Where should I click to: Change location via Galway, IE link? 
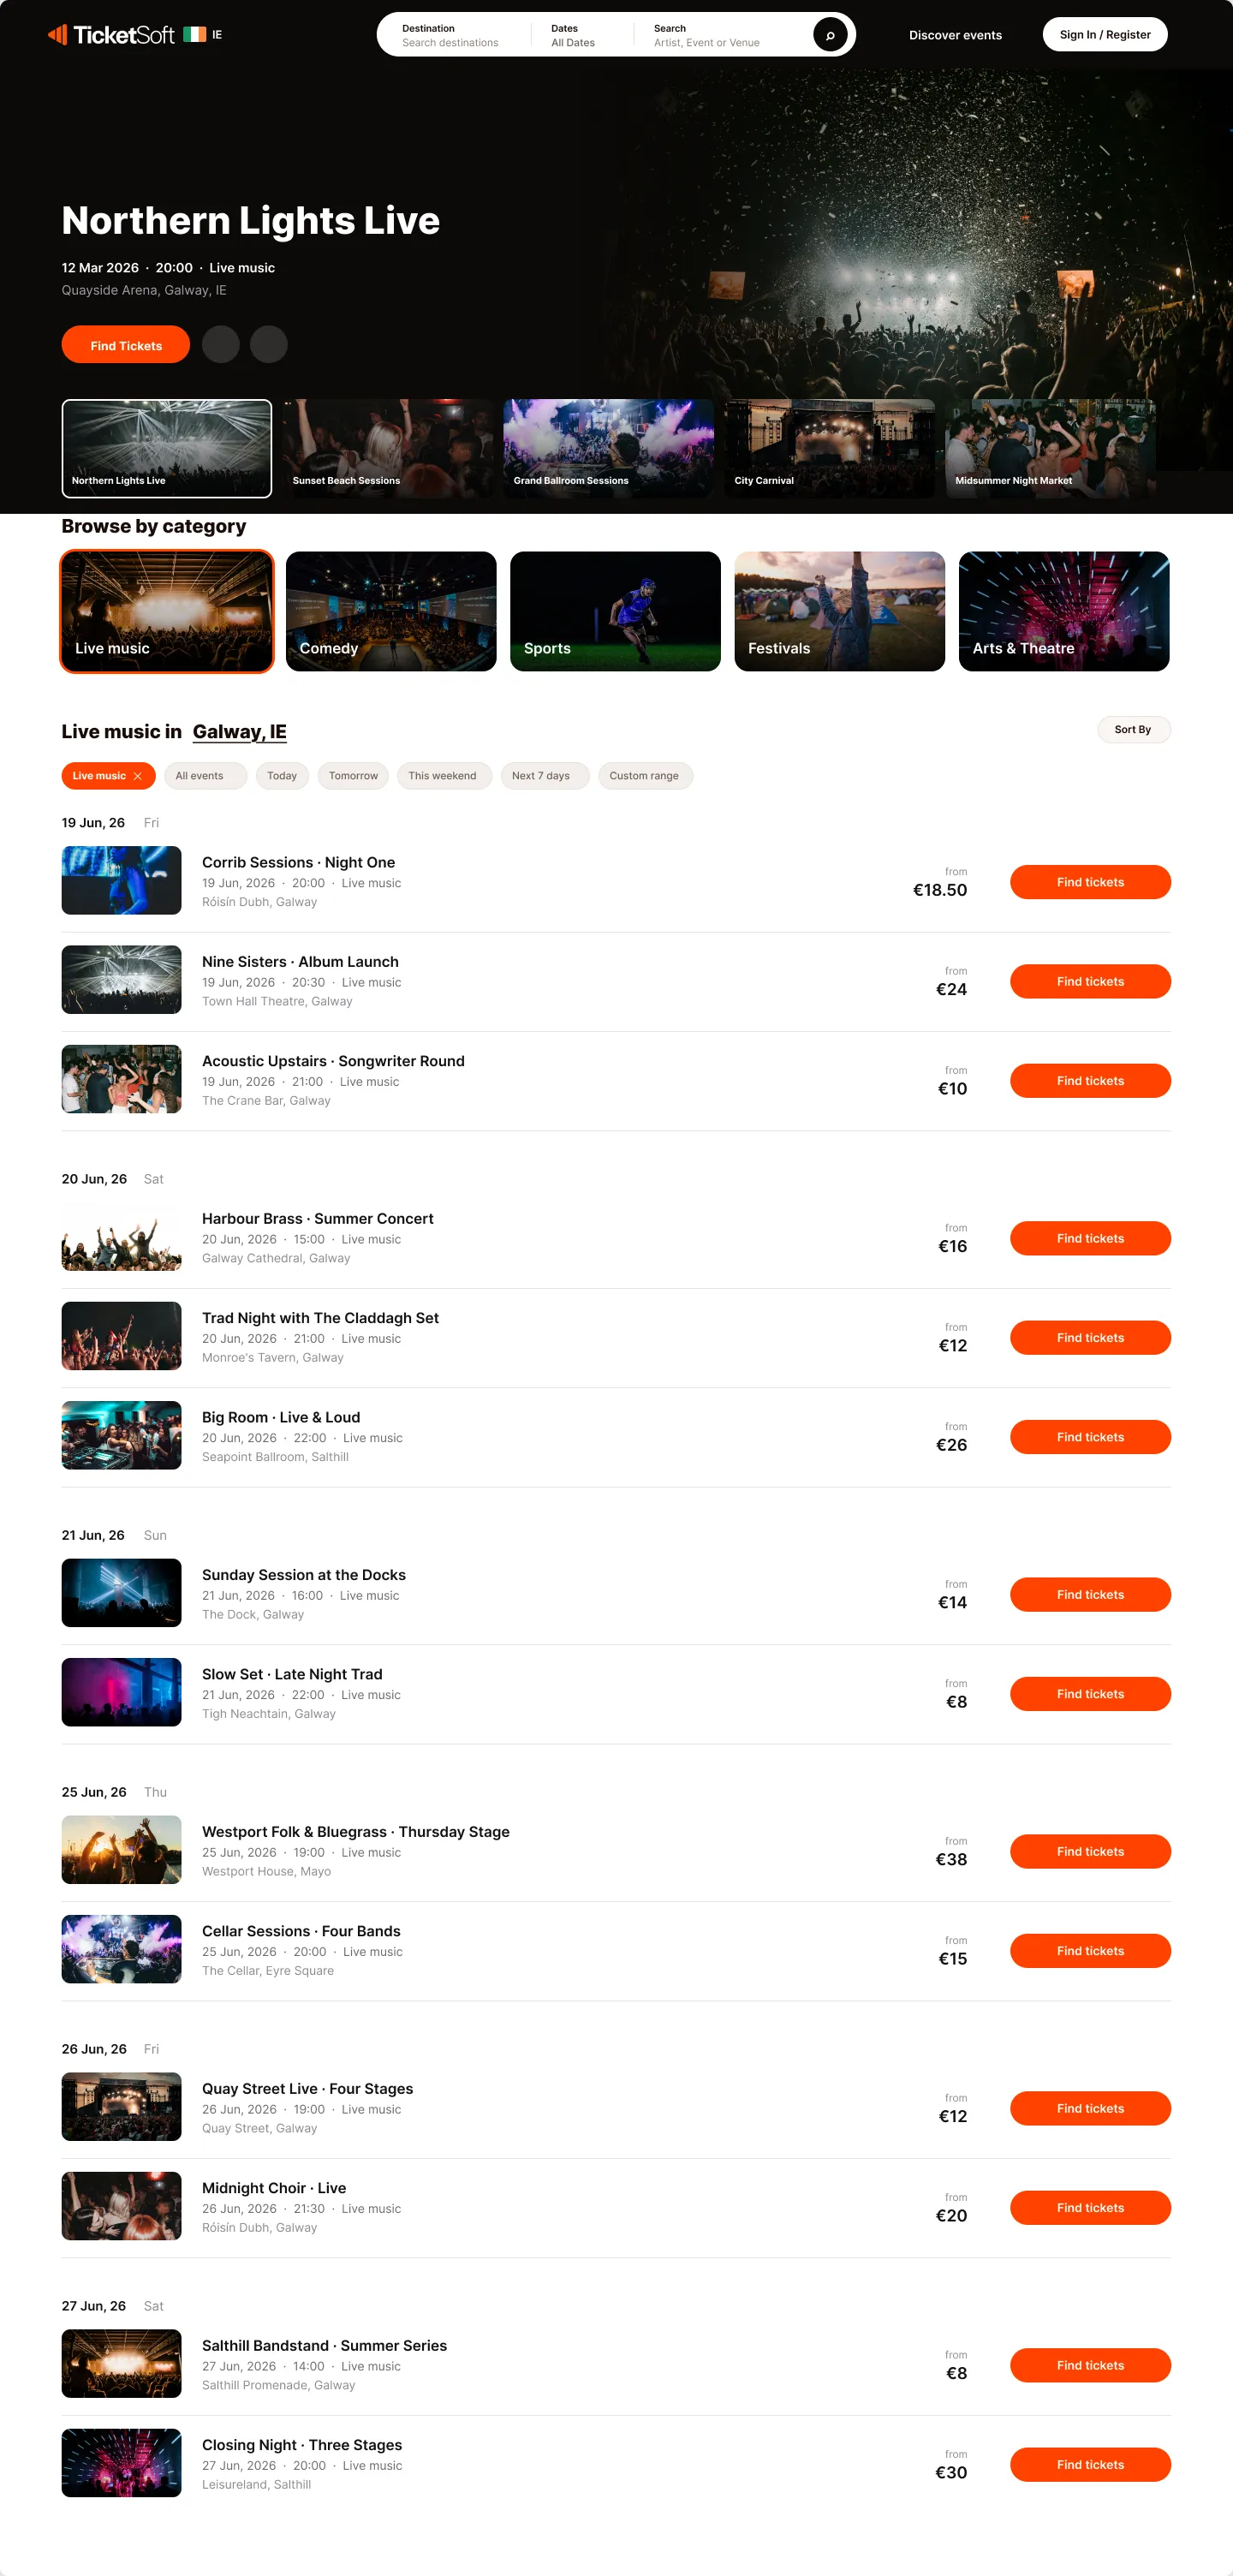[x=239, y=732]
